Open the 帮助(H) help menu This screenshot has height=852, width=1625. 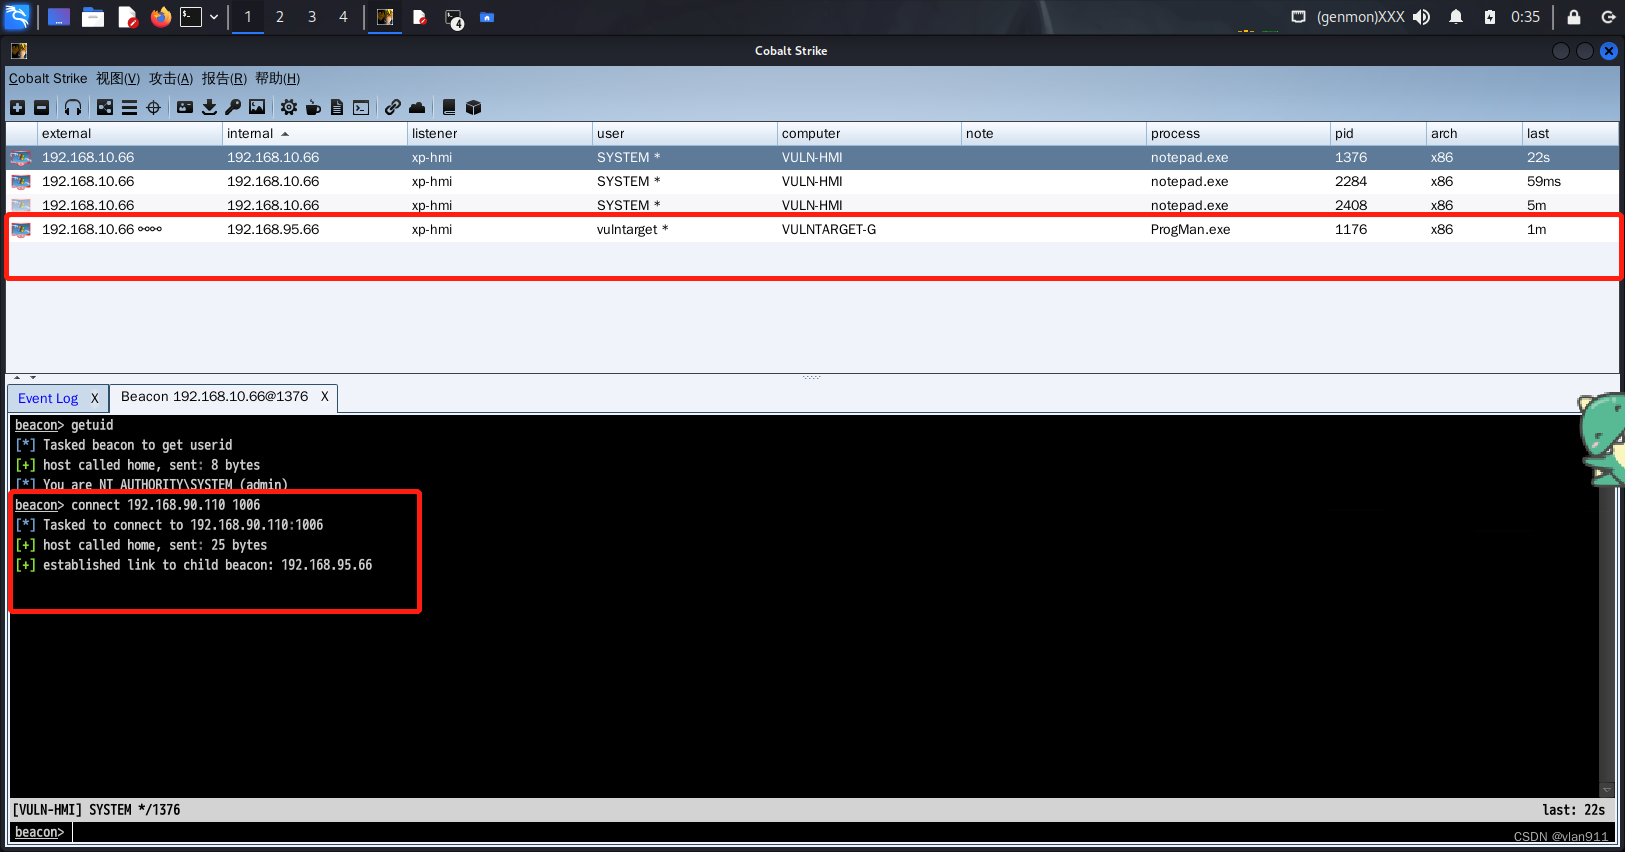[x=277, y=78]
